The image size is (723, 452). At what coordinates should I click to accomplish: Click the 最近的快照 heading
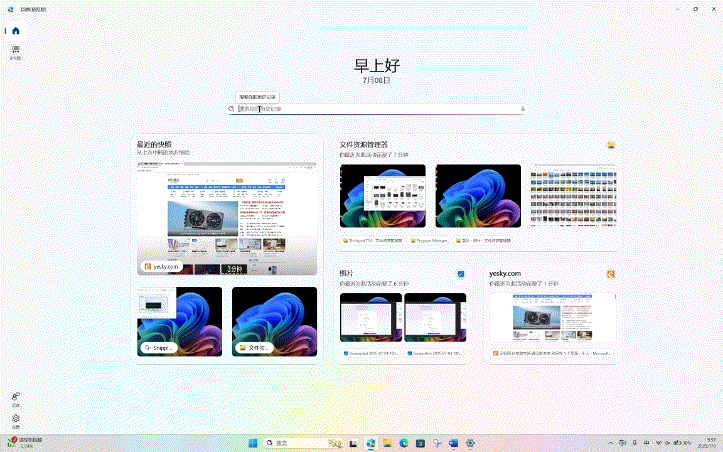154,144
